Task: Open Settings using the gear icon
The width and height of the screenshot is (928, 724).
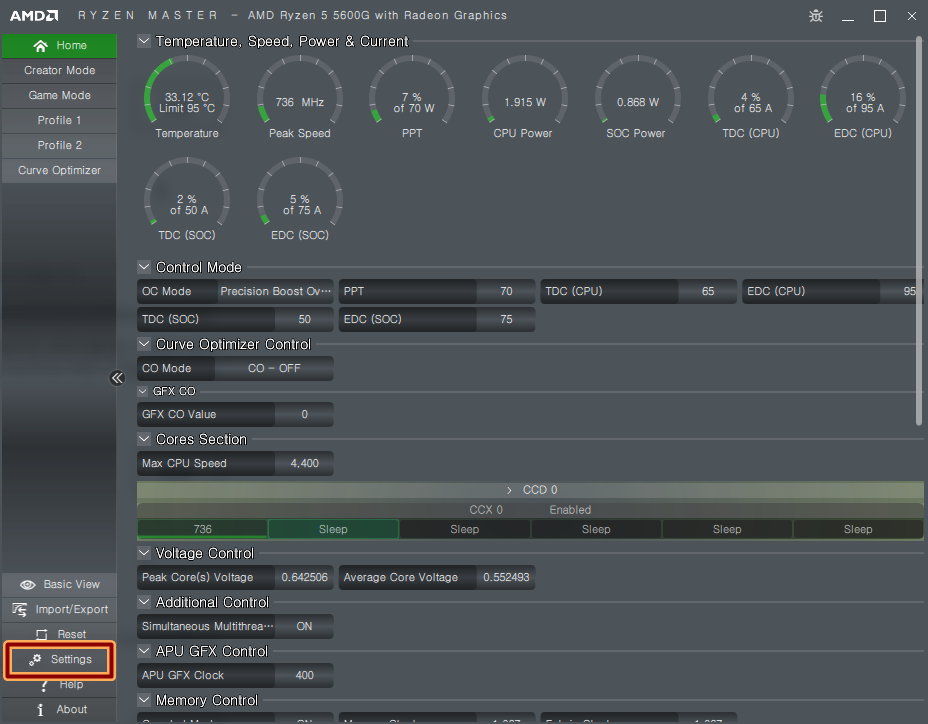Action: (38, 659)
